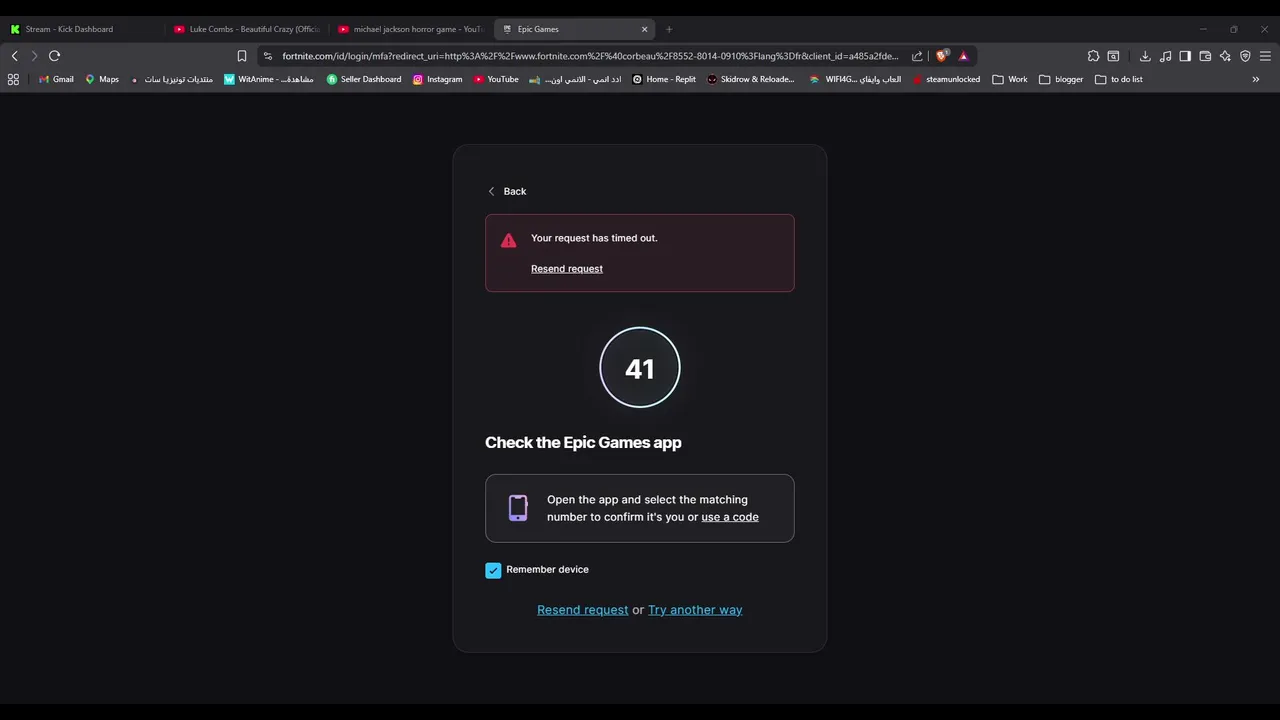Reload the page with the refresh icon
Viewport: 1280px width, 720px height.
coord(55,56)
